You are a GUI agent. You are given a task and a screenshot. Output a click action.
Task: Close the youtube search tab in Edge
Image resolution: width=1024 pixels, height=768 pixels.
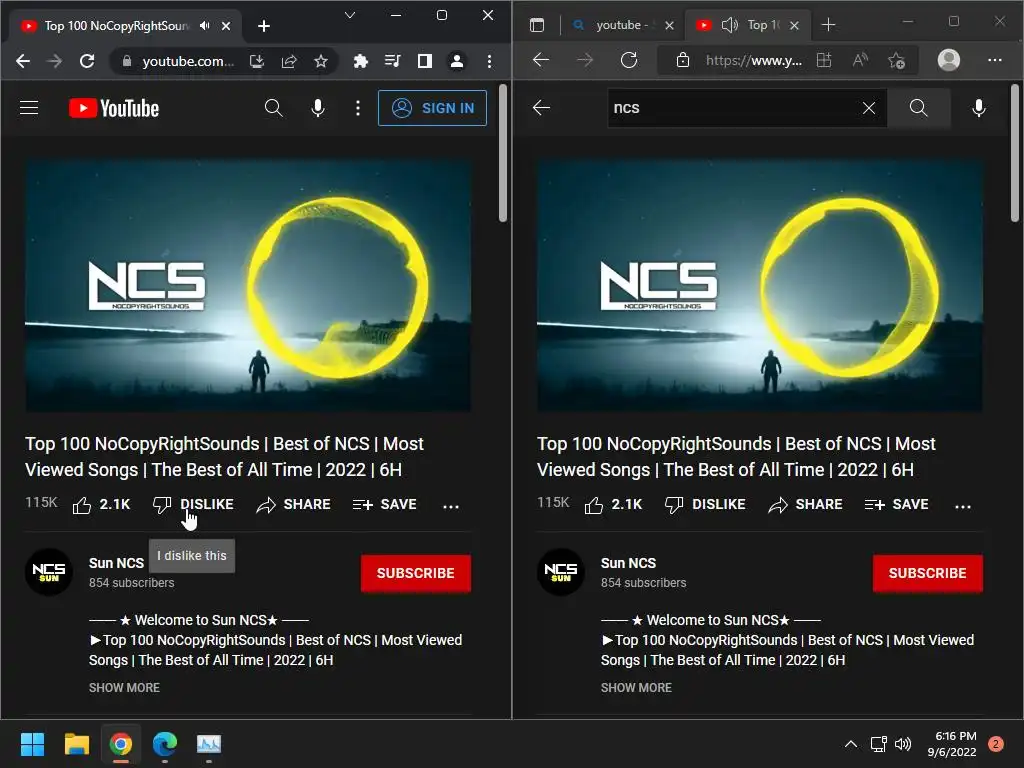[x=669, y=25]
